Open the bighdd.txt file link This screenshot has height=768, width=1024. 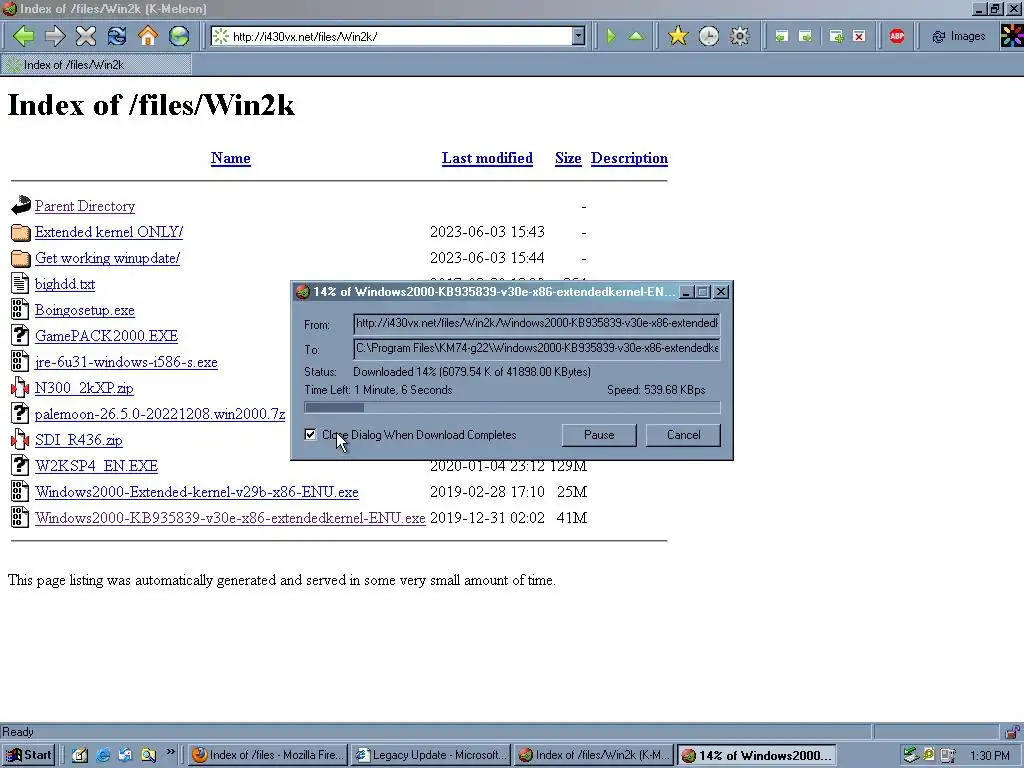(x=65, y=284)
